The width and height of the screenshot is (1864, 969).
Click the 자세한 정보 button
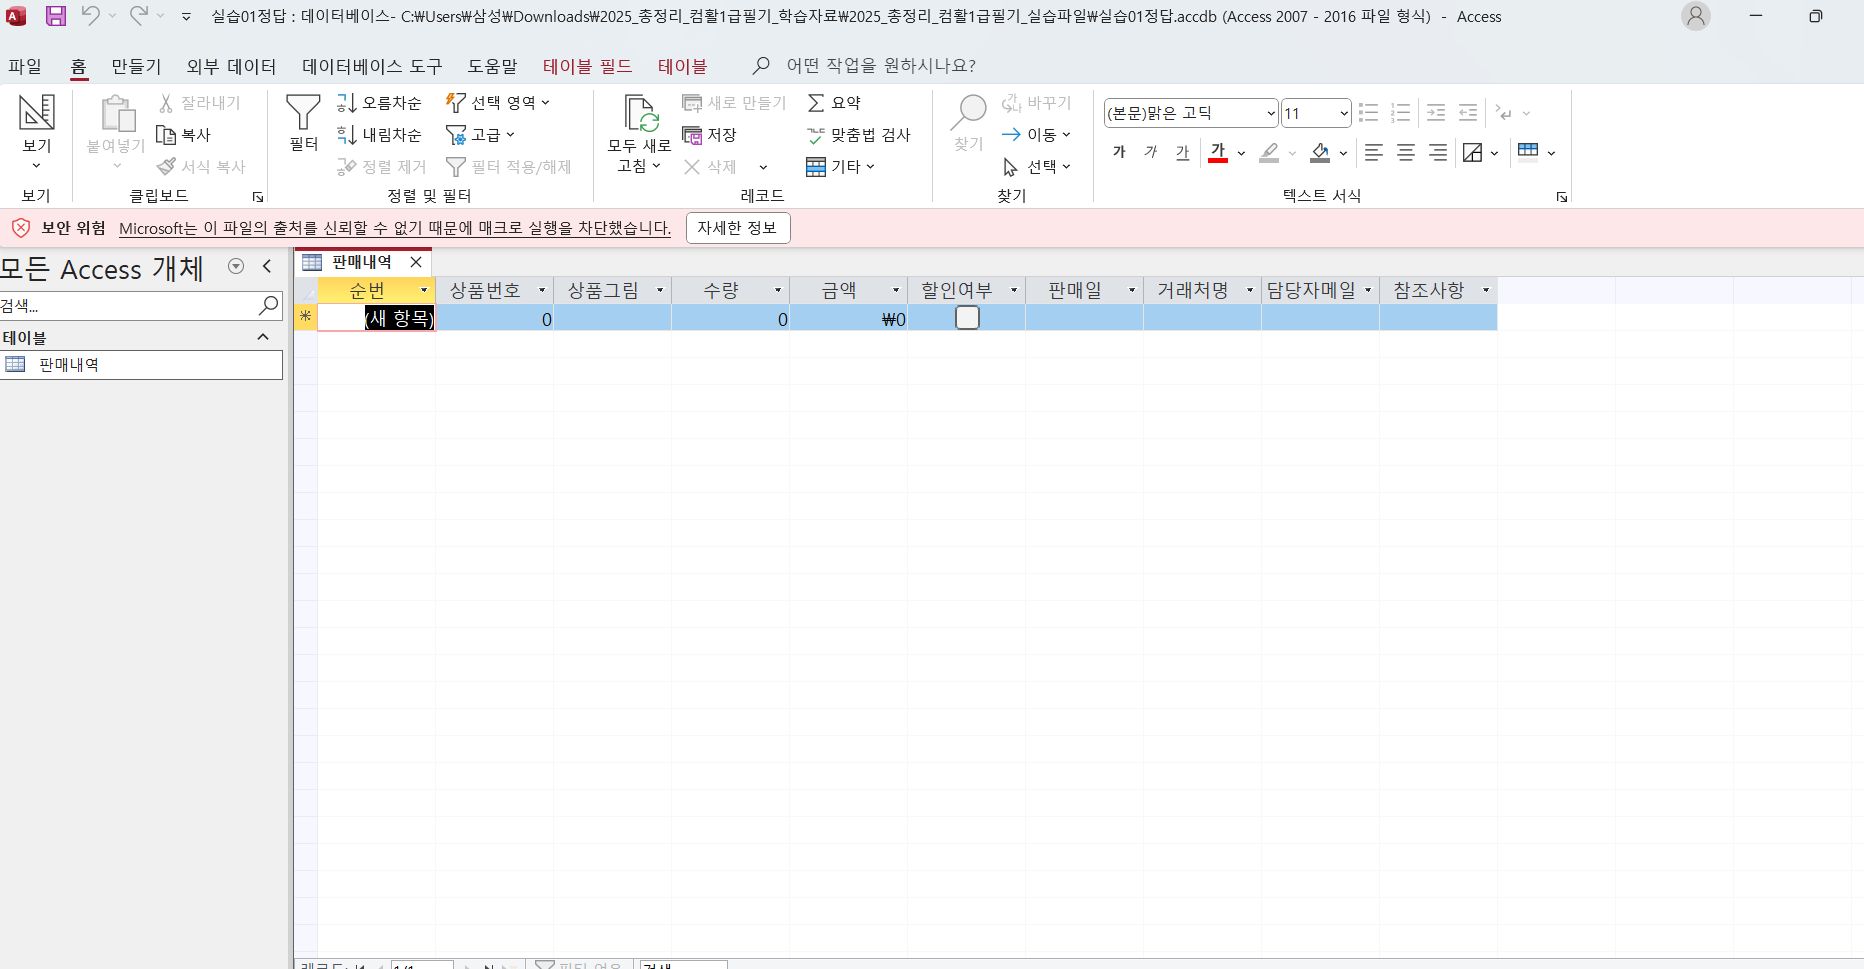click(737, 228)
